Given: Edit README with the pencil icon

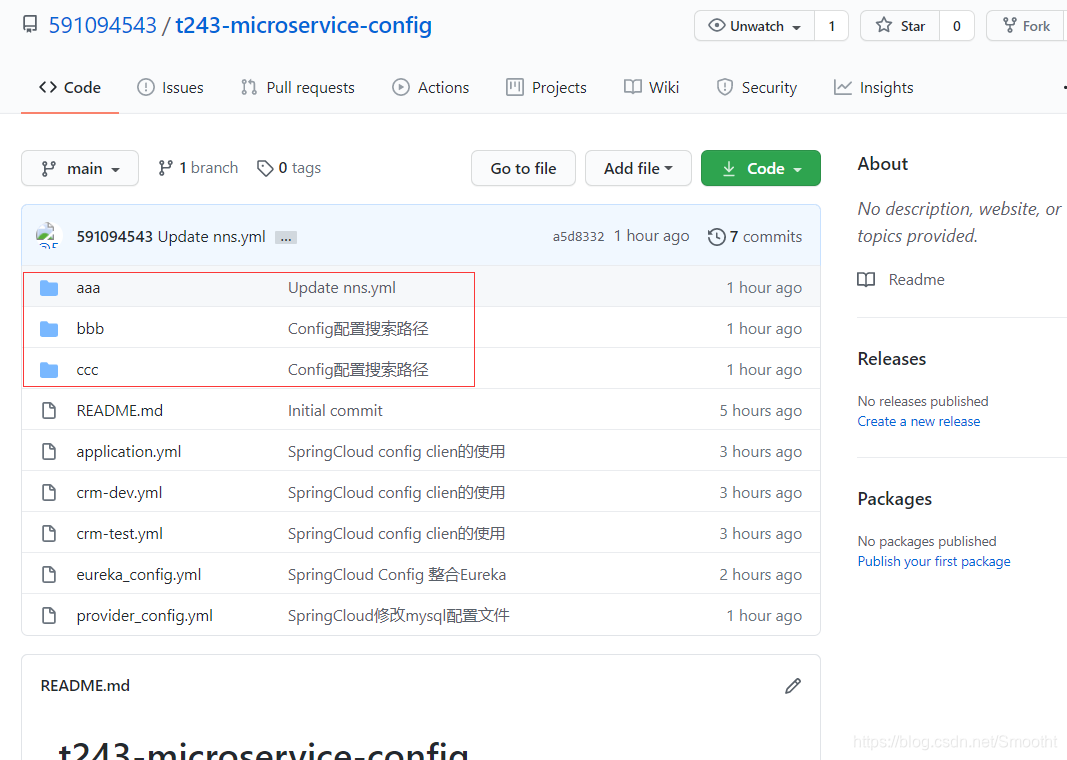Looking at the screenshot, I should click(x=793, y=686).
